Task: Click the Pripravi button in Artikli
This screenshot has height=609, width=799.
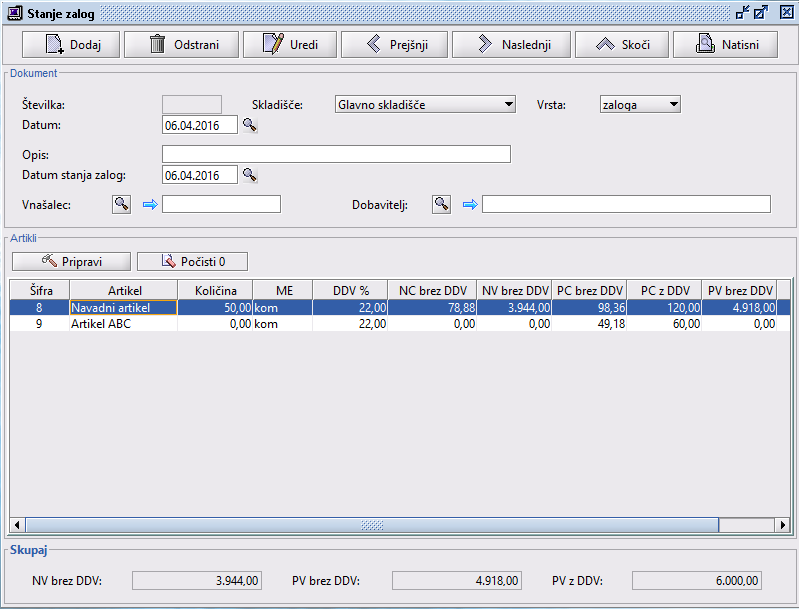Action: click(71, 261)
